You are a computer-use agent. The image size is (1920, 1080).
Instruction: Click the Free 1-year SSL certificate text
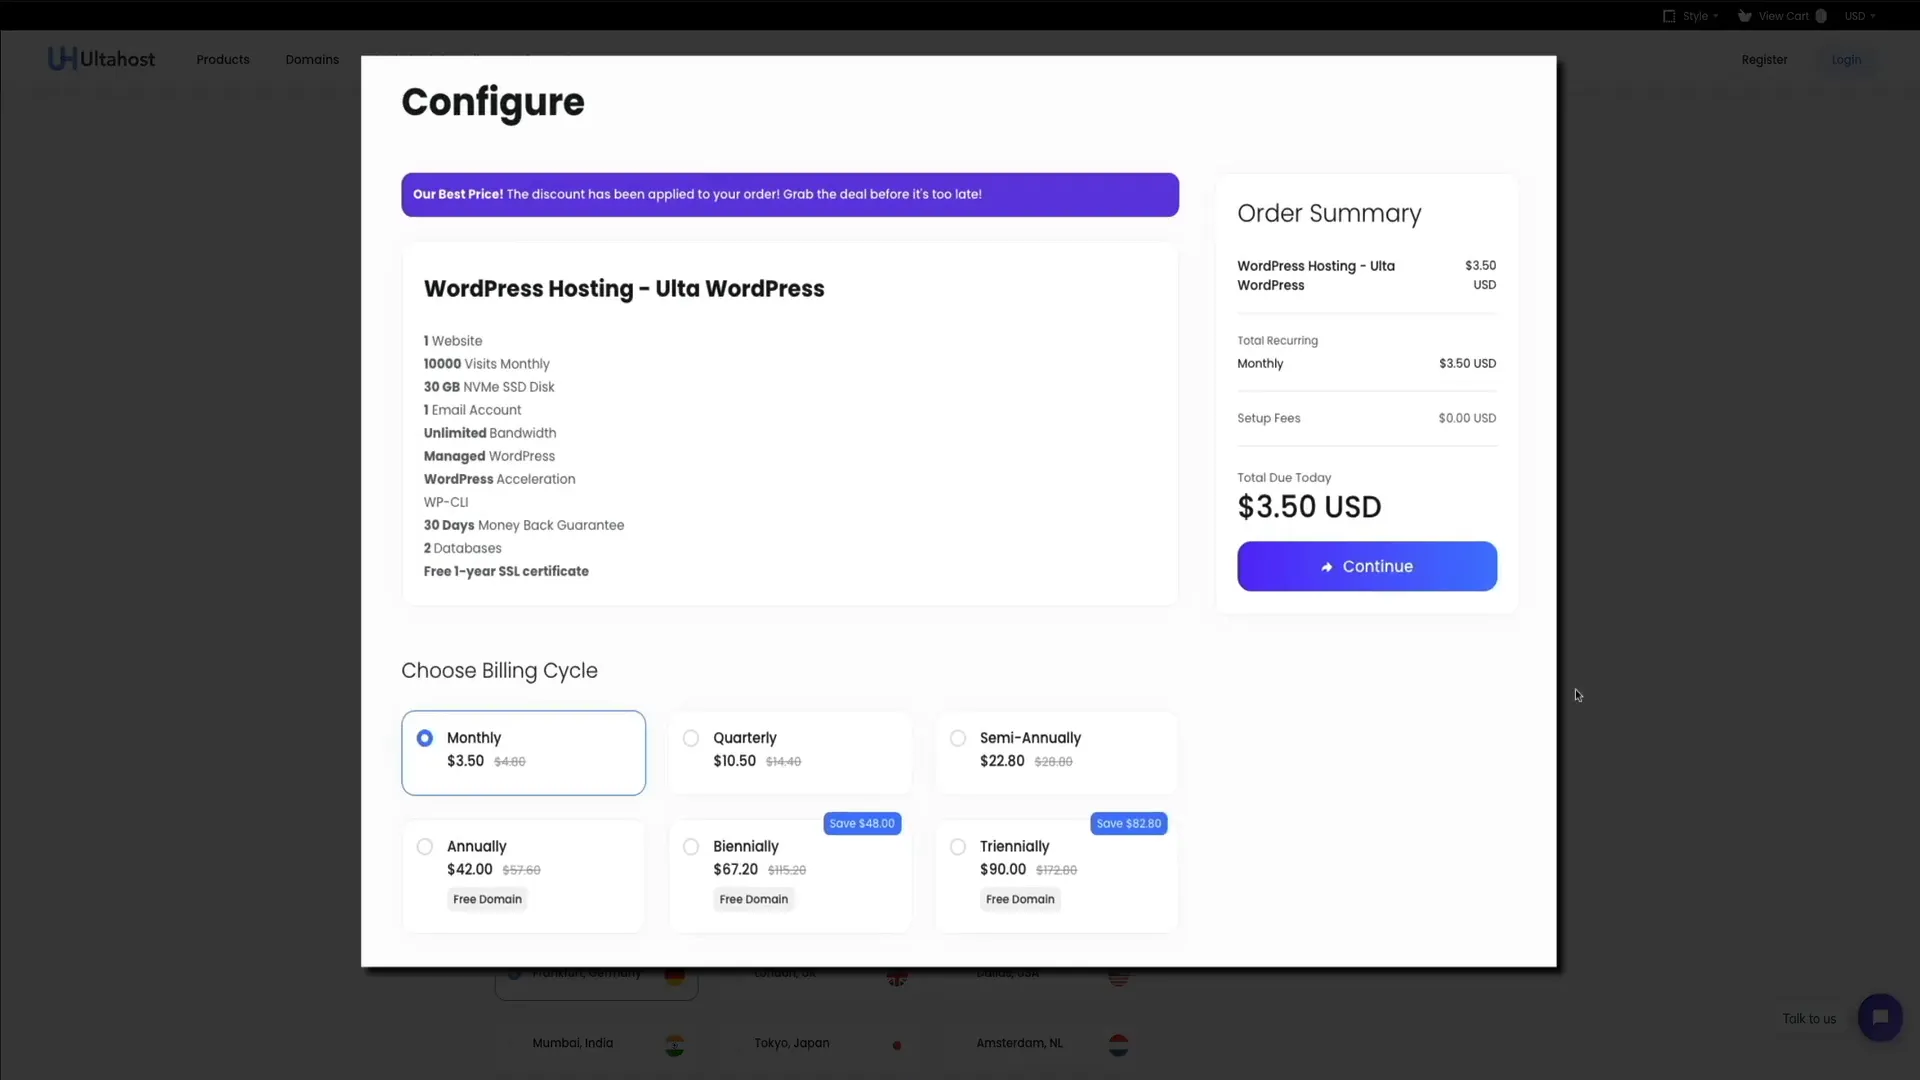click(x=506, y=571)
